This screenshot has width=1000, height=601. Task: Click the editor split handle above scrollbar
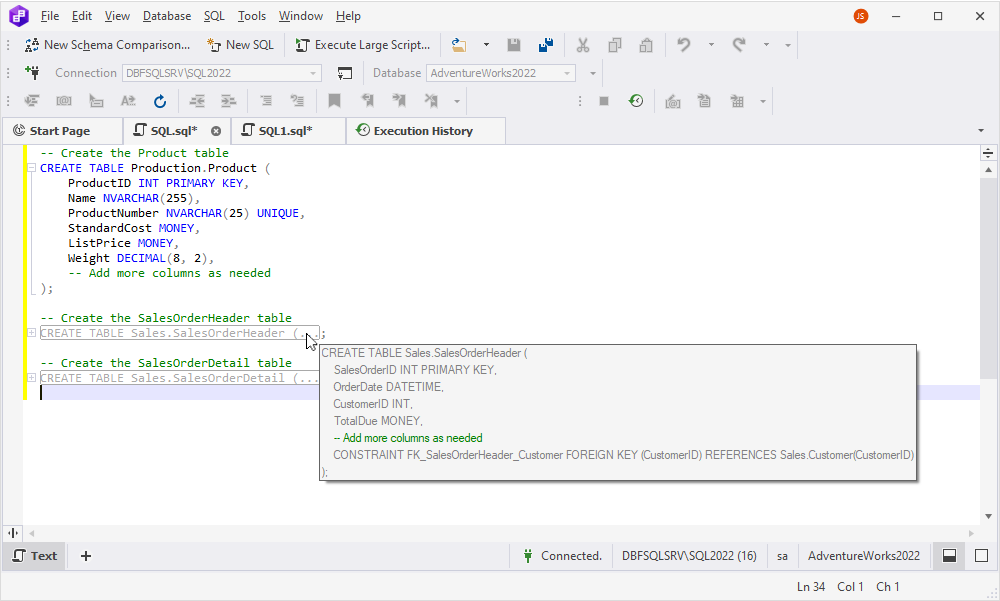pos(988,153)
